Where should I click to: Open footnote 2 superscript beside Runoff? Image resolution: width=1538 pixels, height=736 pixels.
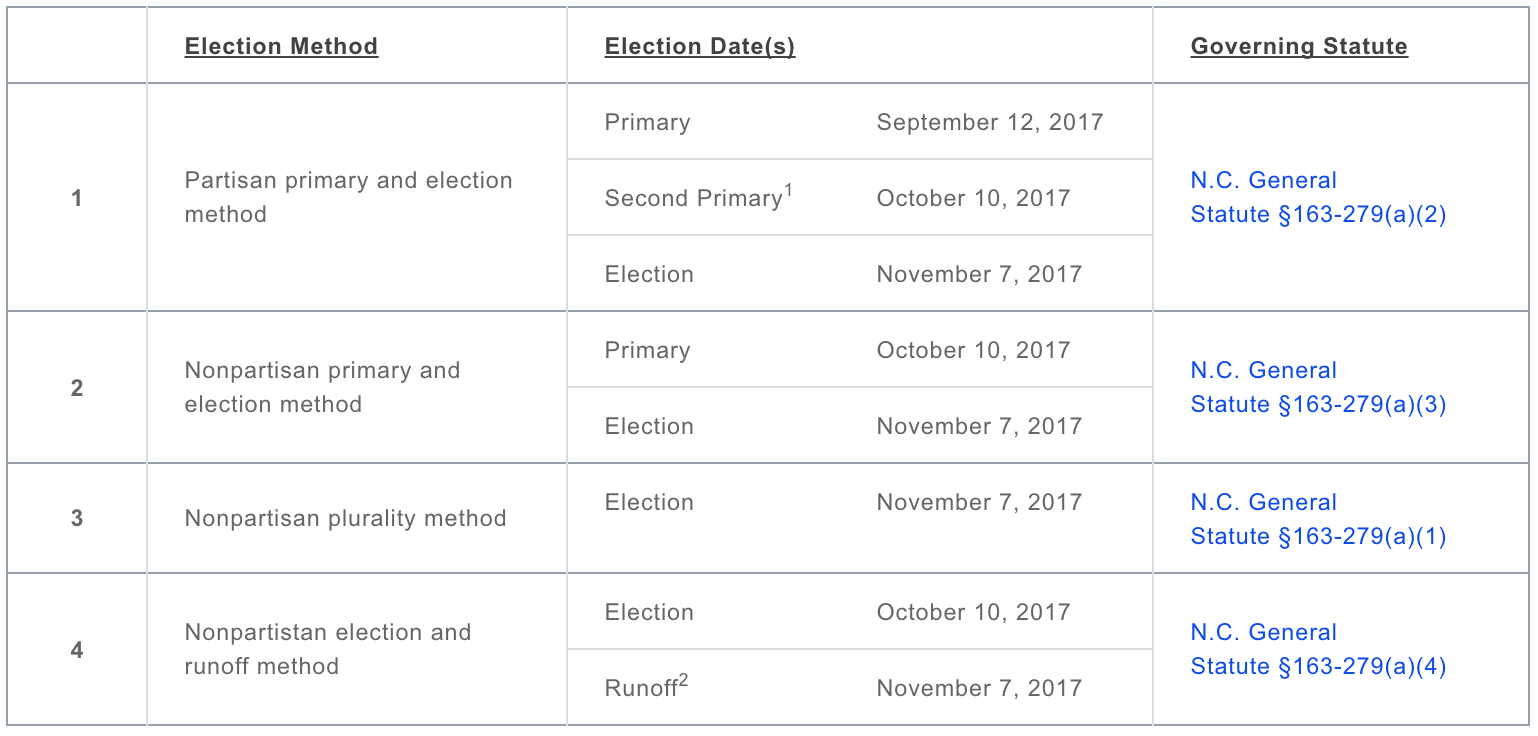point(683,680)
